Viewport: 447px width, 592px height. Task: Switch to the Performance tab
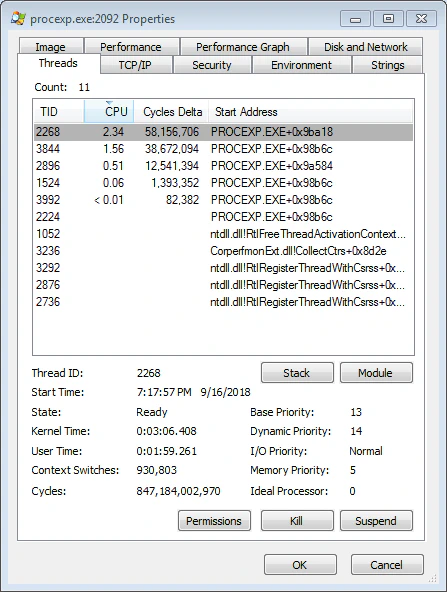[x=131, y=47]
